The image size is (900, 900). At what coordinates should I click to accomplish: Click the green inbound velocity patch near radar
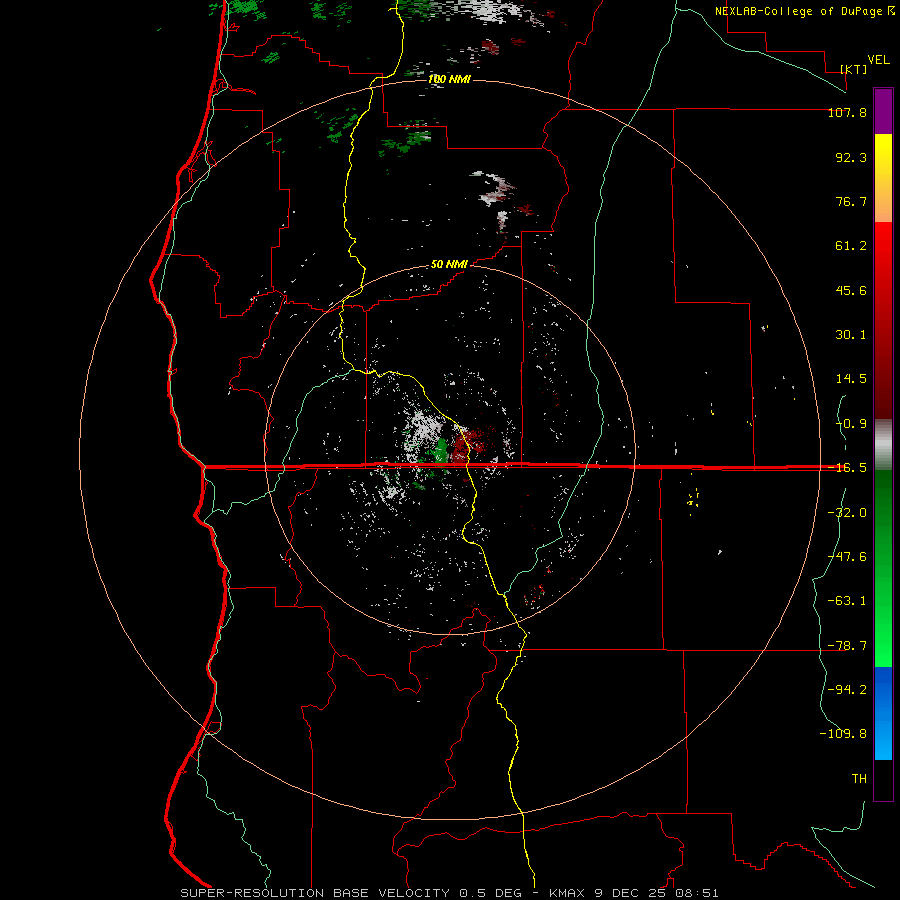click(x=441, y=450)
